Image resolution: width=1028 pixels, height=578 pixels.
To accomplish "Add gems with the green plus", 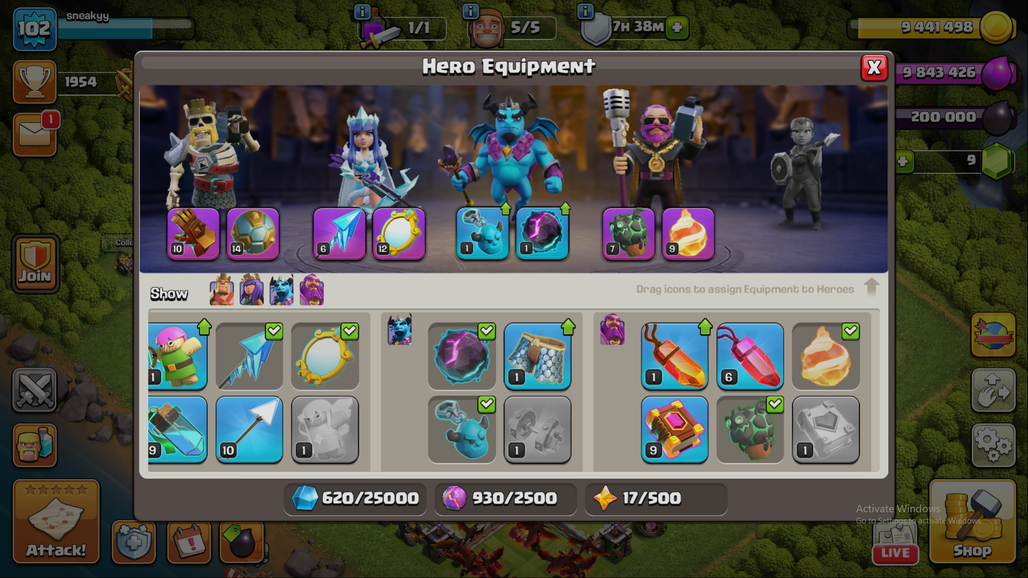I will [903, 161].
